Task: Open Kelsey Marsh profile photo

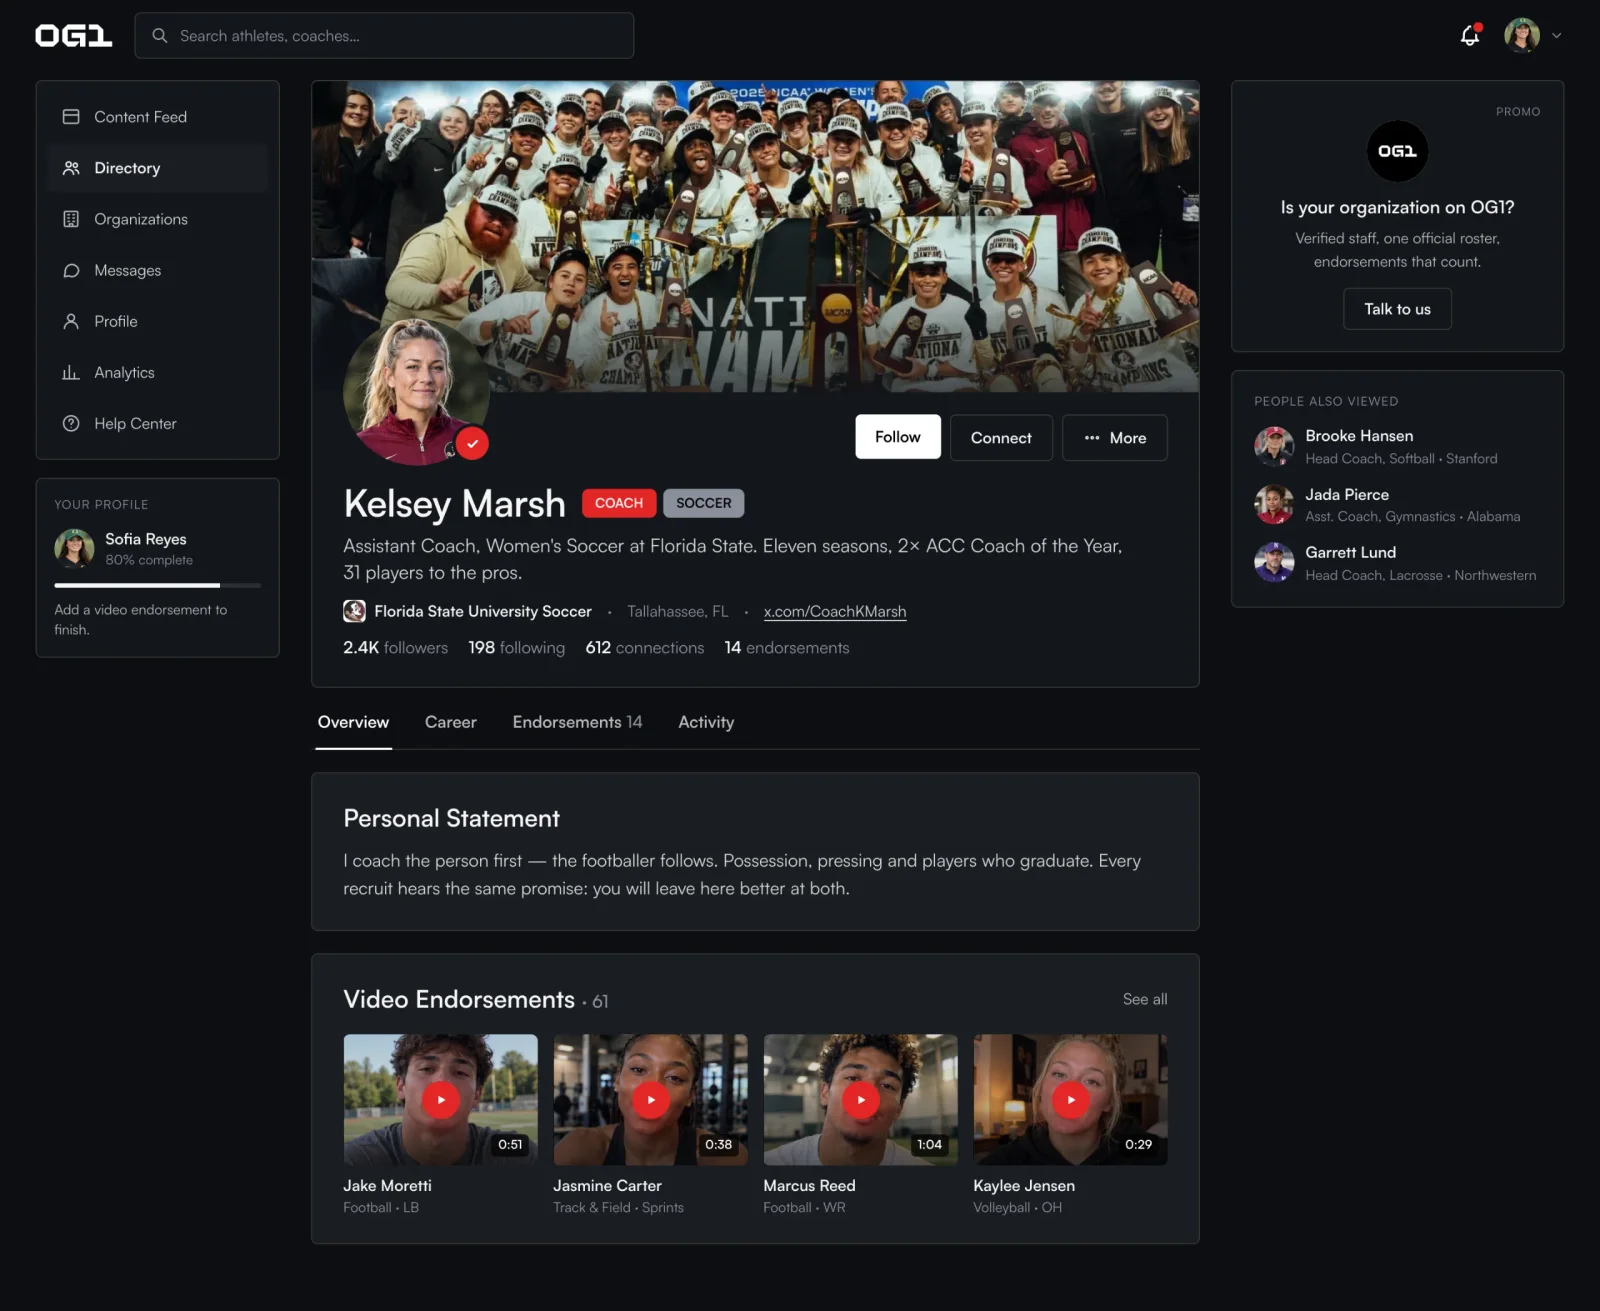Action: [416, 391]
